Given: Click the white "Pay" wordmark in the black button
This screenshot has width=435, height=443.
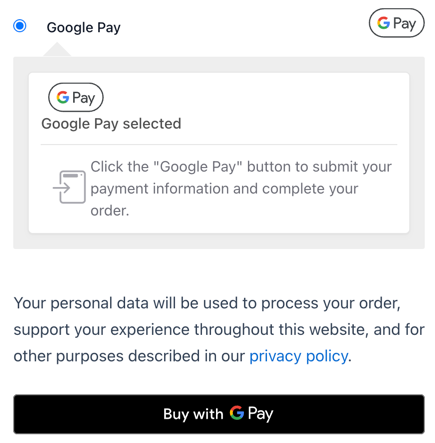Looking at the screenshot, I should tap(260, 414).
